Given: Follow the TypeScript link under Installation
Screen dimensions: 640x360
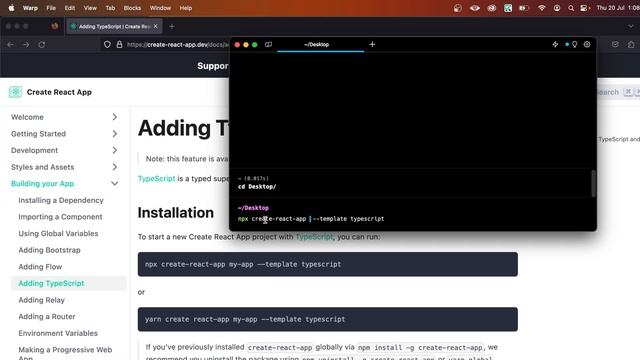Looking at the screenshot, I should click(x=314, y=237).
